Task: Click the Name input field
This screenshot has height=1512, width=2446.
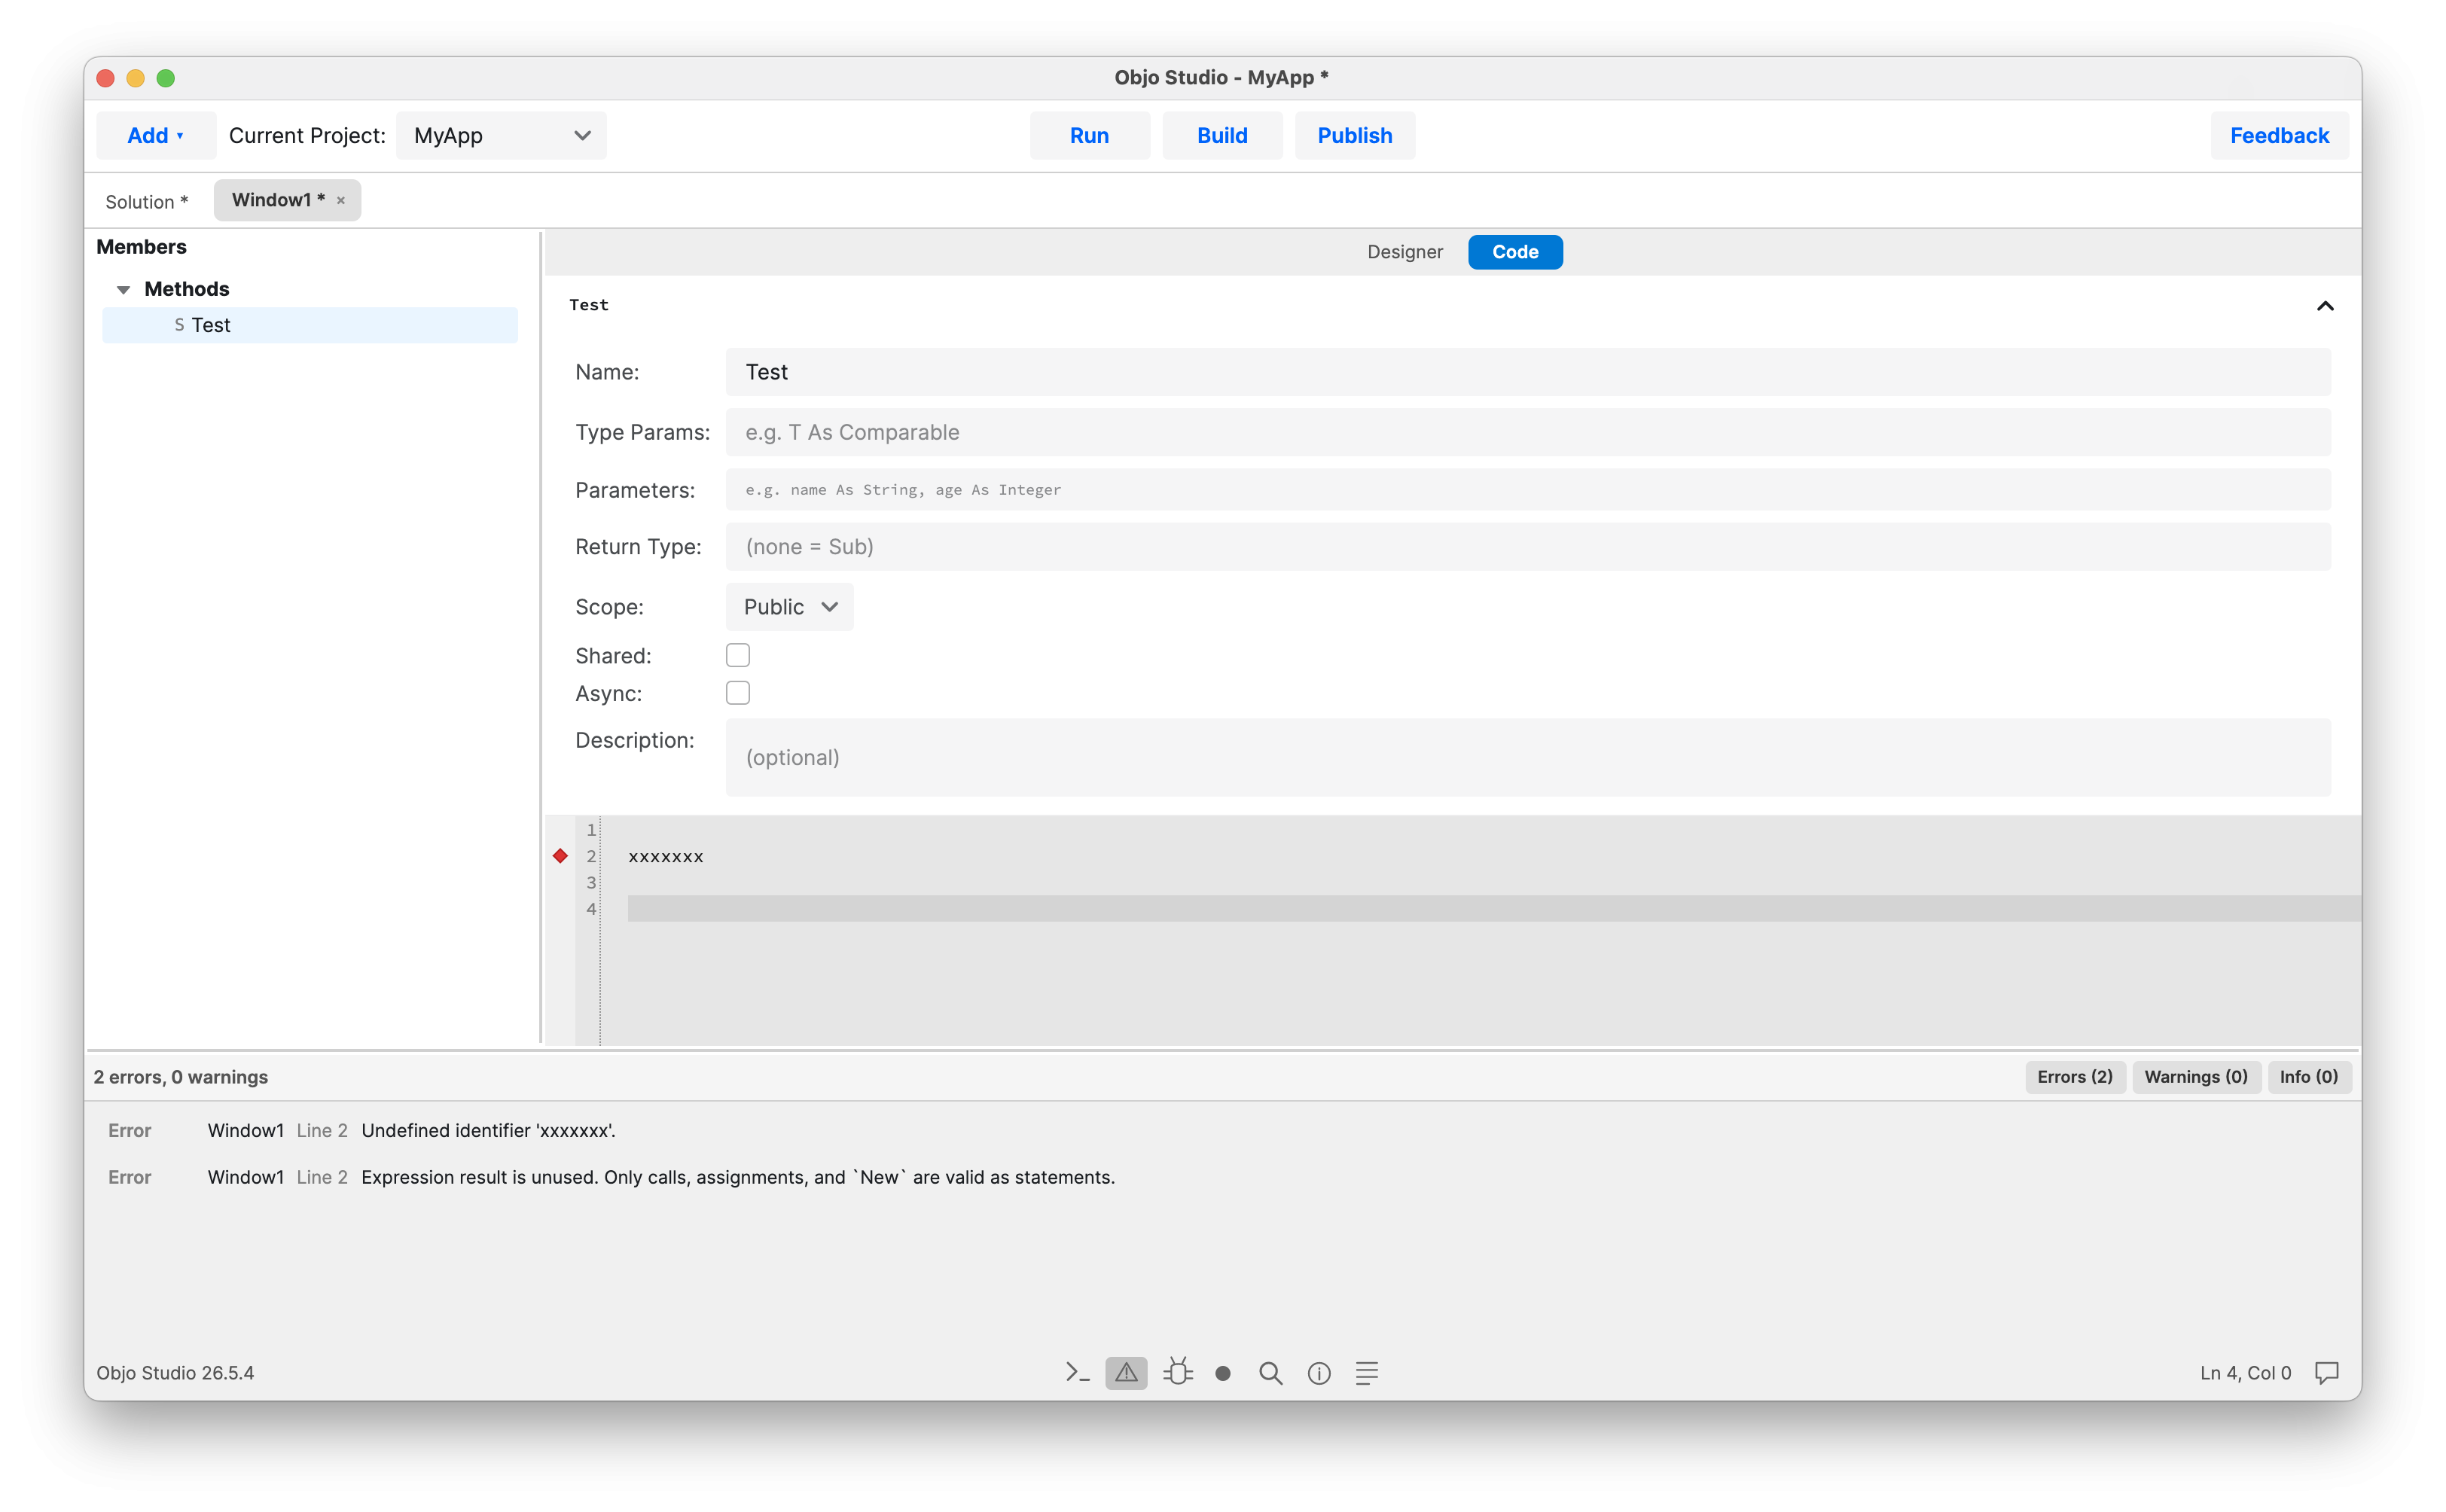Action: coord(1528,372)
